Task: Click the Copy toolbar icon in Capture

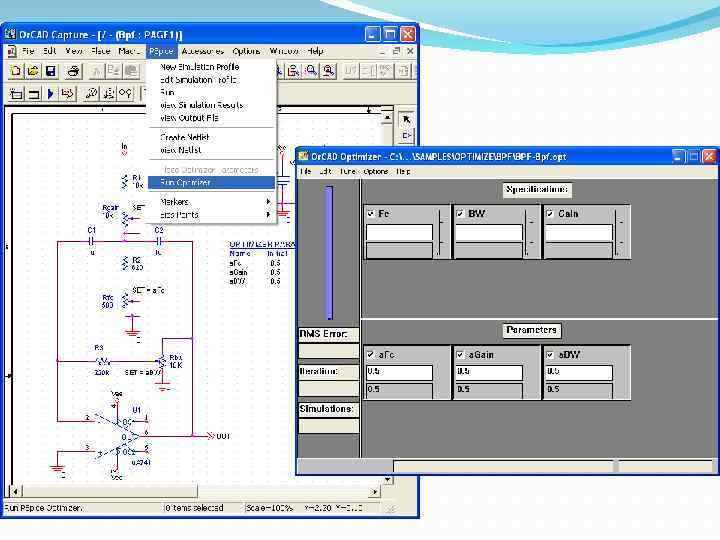Action: click(113, 71)
